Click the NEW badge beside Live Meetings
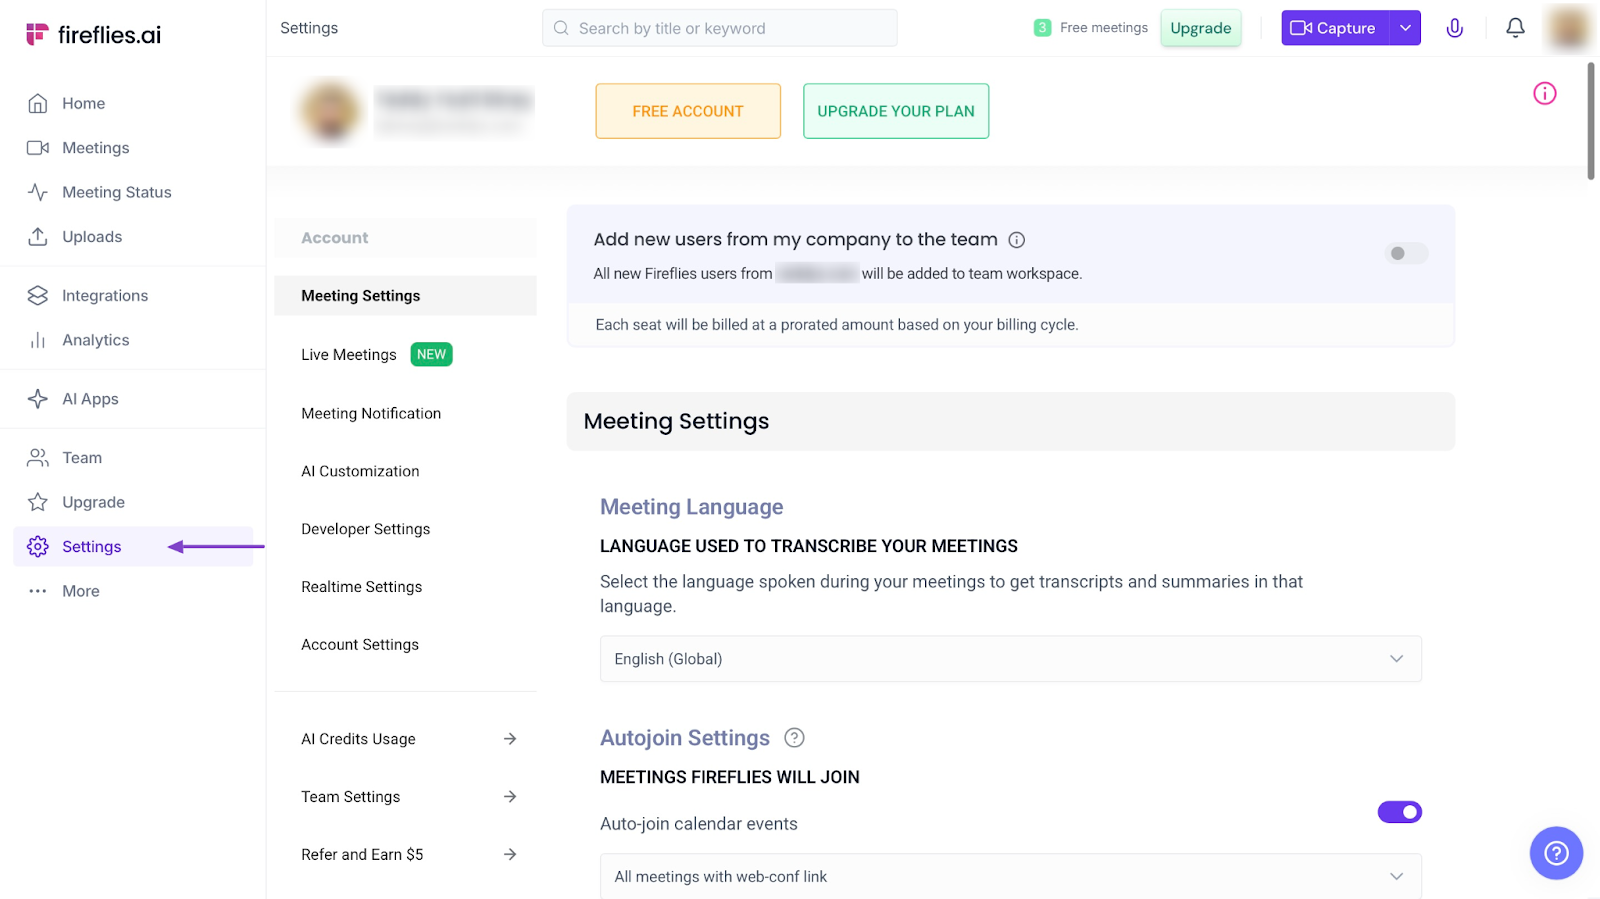Screen dimensions: 1600x899 click(432, 354)
